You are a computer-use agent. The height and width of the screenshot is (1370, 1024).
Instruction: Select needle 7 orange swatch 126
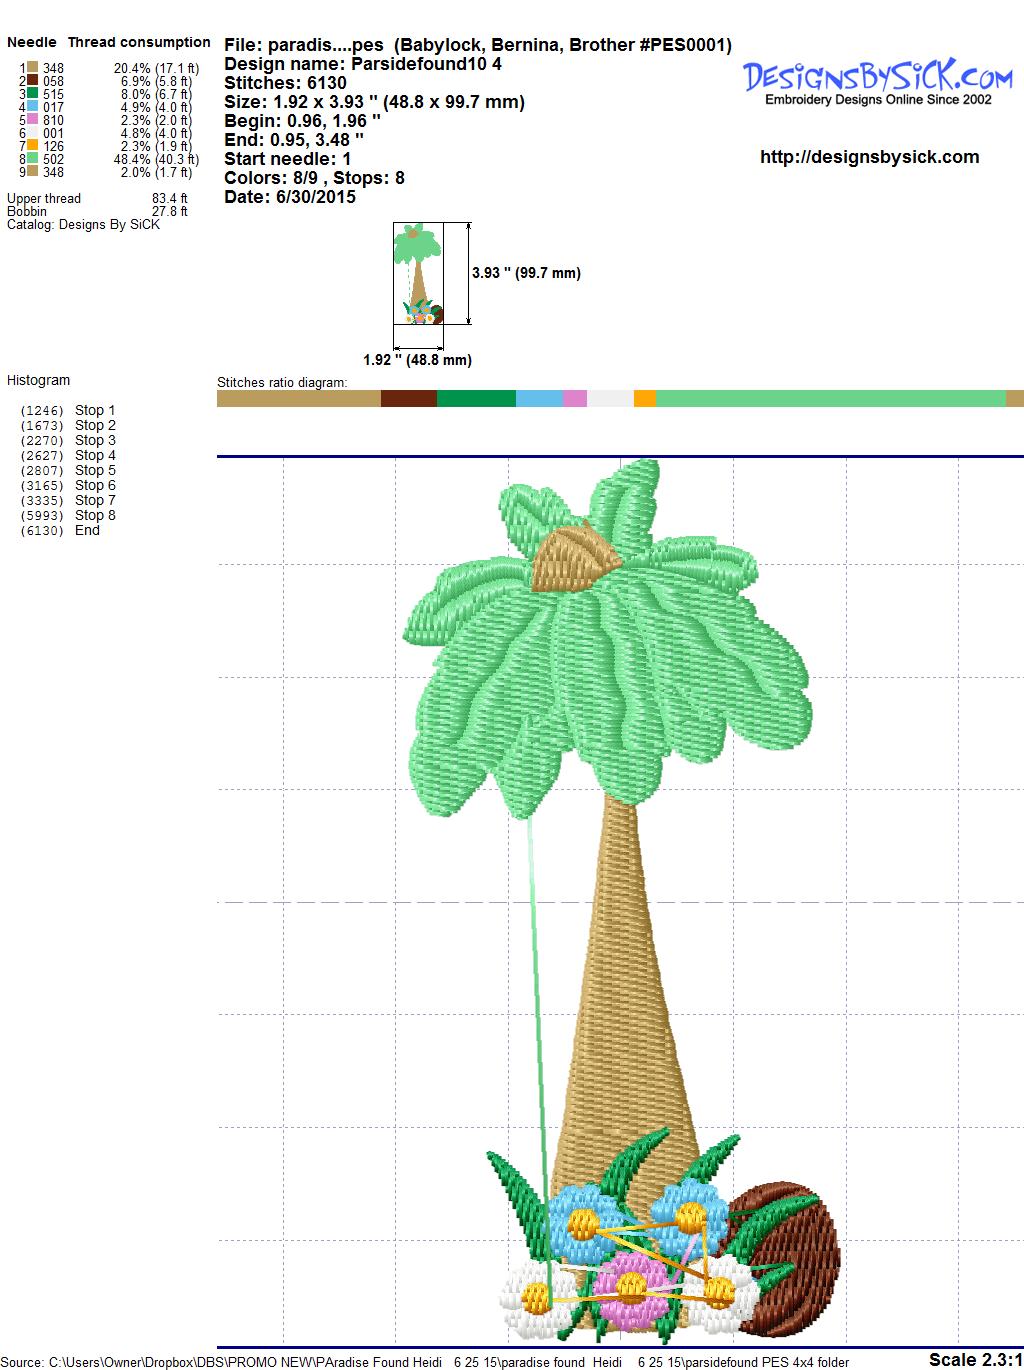[x=33, y=146]
